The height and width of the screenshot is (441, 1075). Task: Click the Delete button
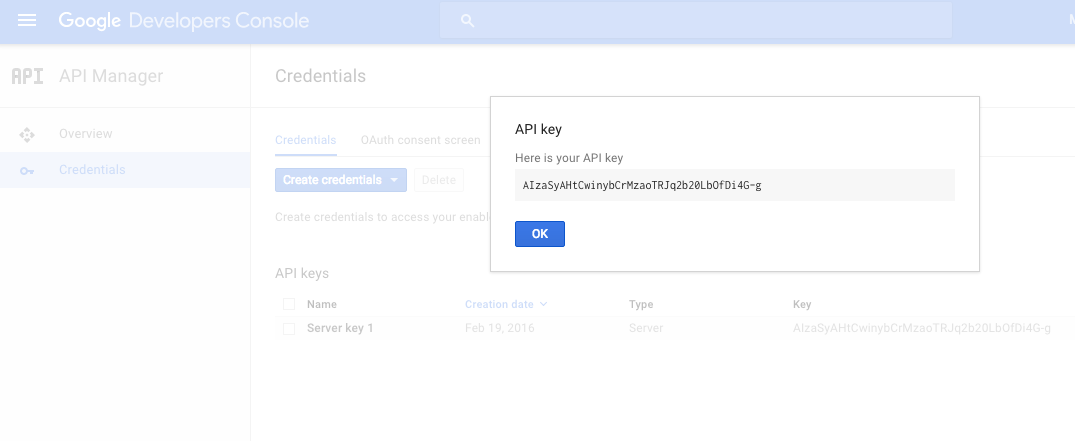(439, 180)
